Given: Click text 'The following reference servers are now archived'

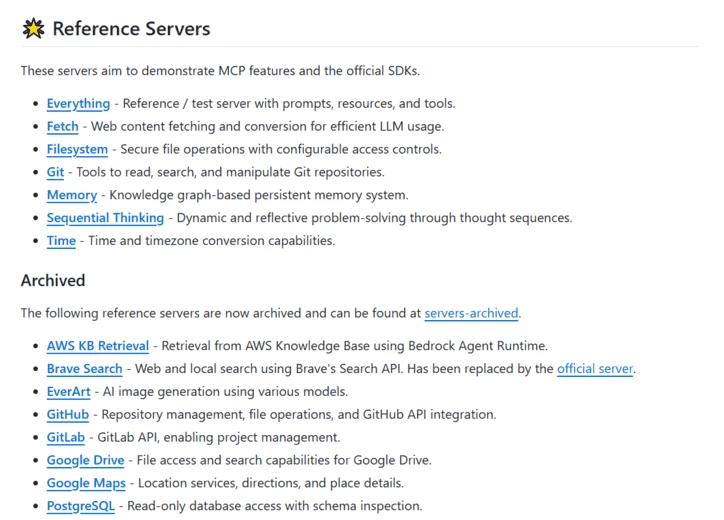Looking at the screenshot, I should point(161,313).
